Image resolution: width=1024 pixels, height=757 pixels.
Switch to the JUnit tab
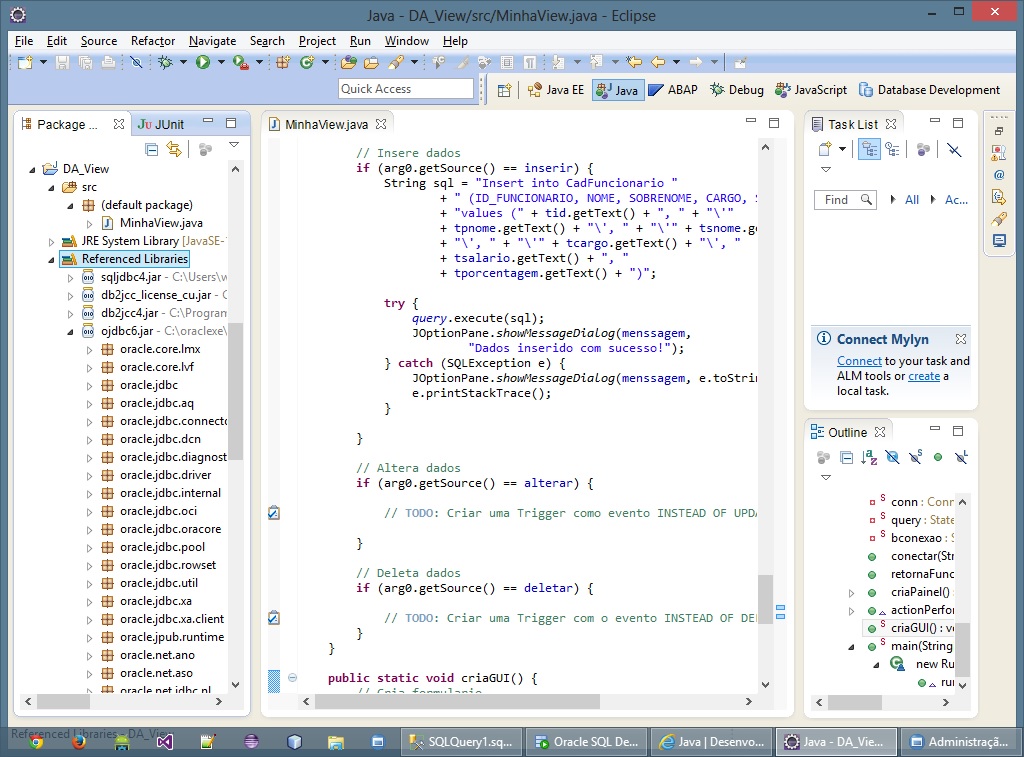[162, 124]
